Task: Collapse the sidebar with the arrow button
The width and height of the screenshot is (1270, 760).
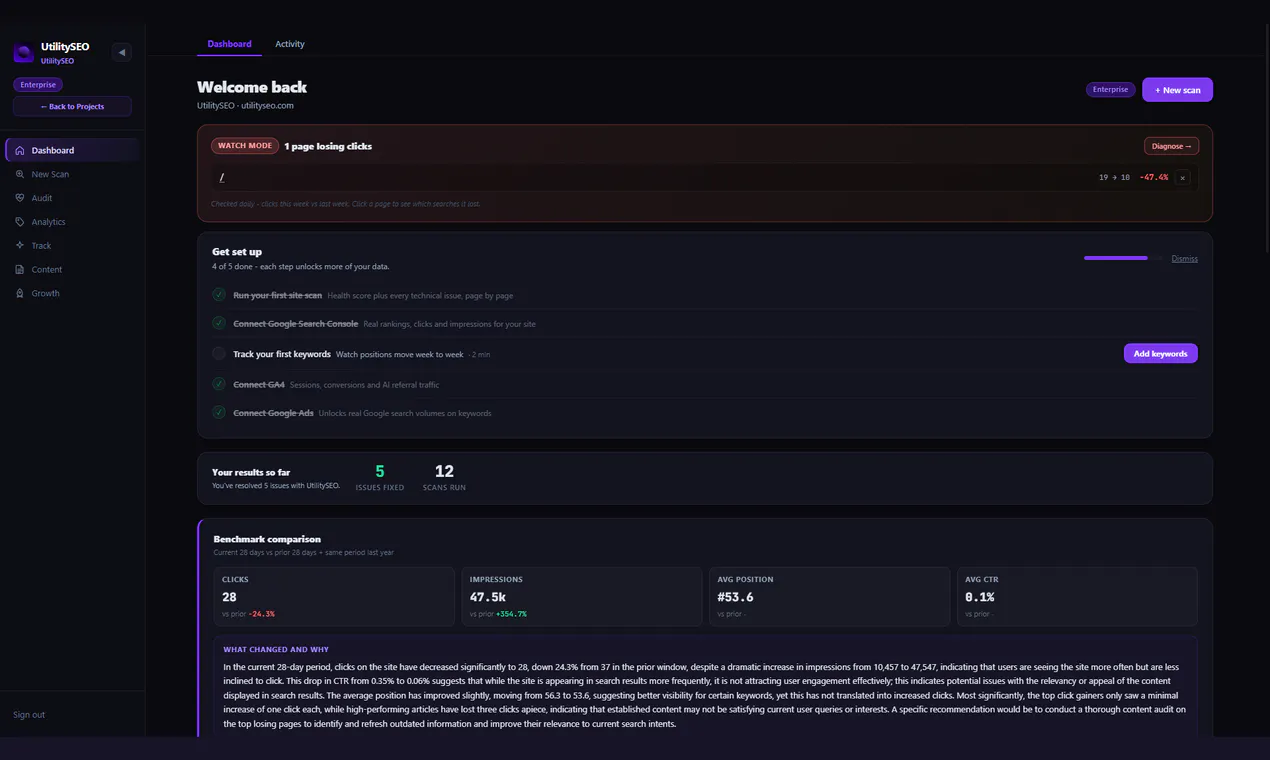Action: pyautogui.click(x=122, y=52)
